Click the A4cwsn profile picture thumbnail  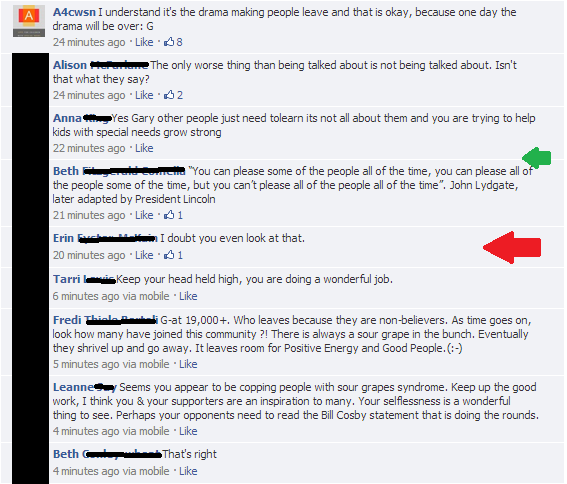tap(29, 21)
